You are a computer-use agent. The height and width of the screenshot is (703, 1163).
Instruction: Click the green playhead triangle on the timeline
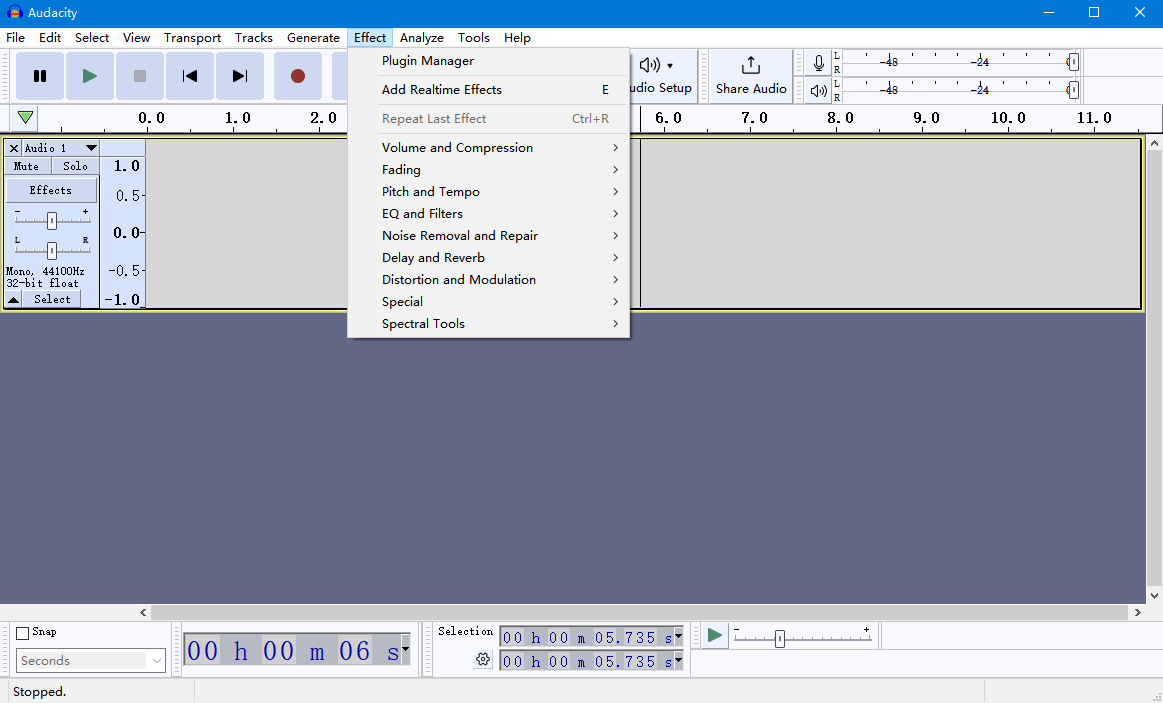coord(25,117)
